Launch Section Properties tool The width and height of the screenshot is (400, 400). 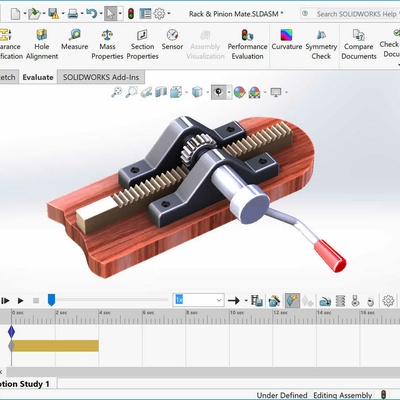(x=142, y=44)
